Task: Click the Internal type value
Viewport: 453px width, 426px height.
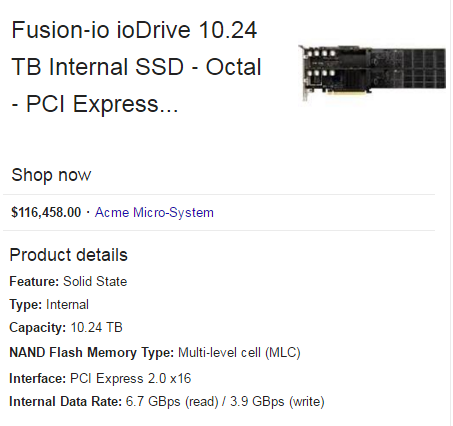Action: pyautogui.click(x=67, y=305)
